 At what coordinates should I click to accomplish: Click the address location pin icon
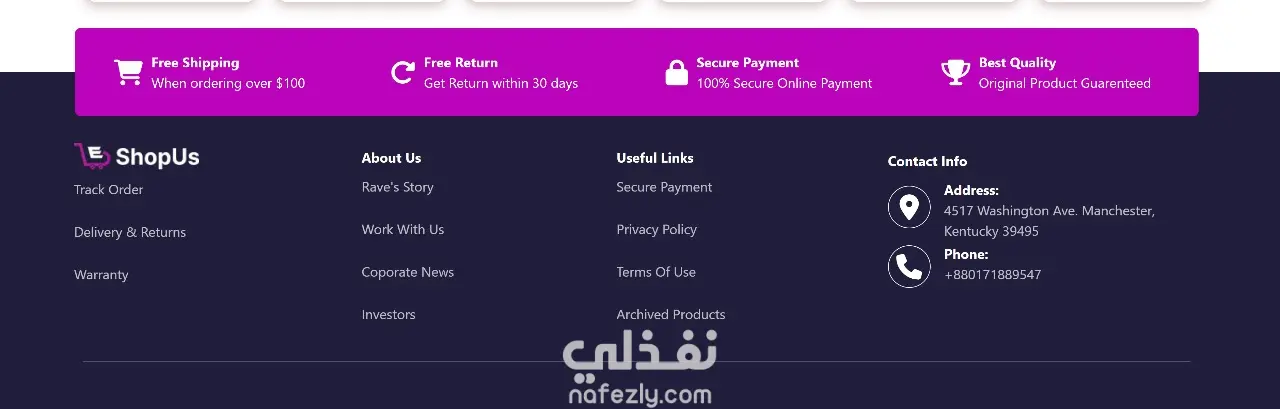click(x=909, y=207)
